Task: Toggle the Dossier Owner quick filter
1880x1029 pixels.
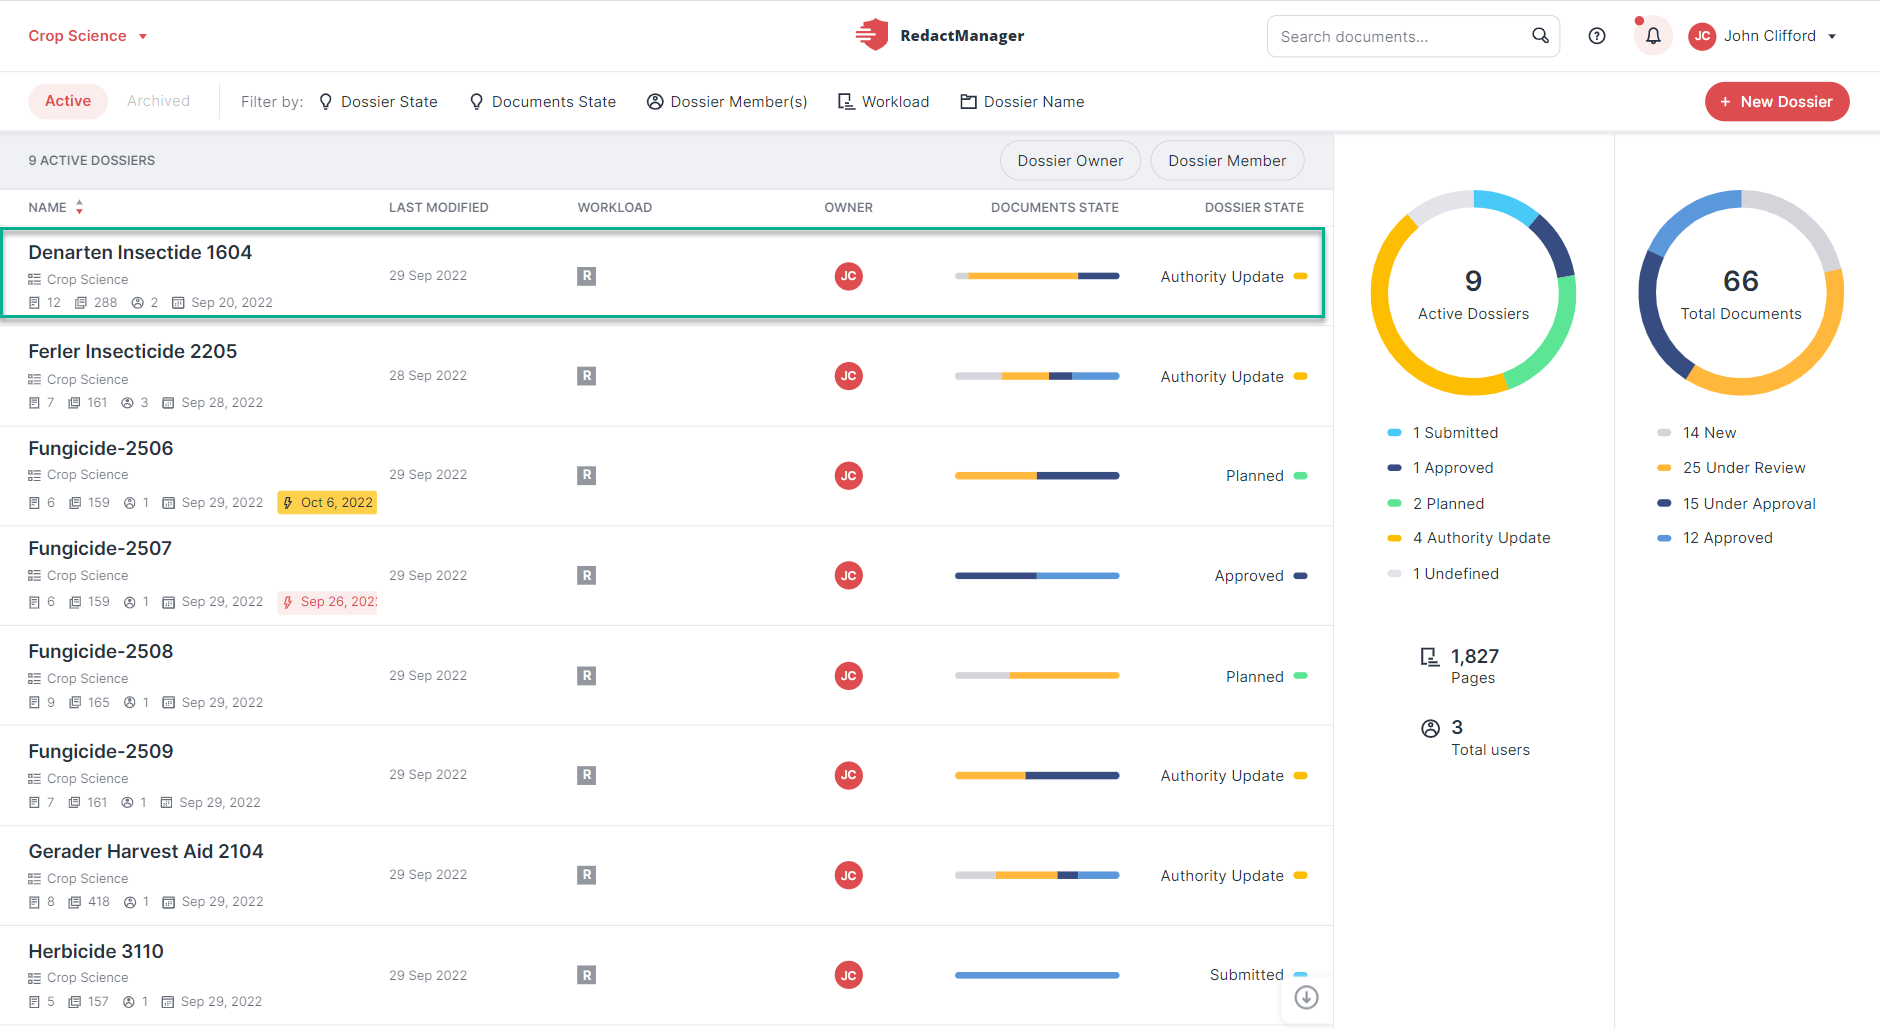Action: [1070, 161]
